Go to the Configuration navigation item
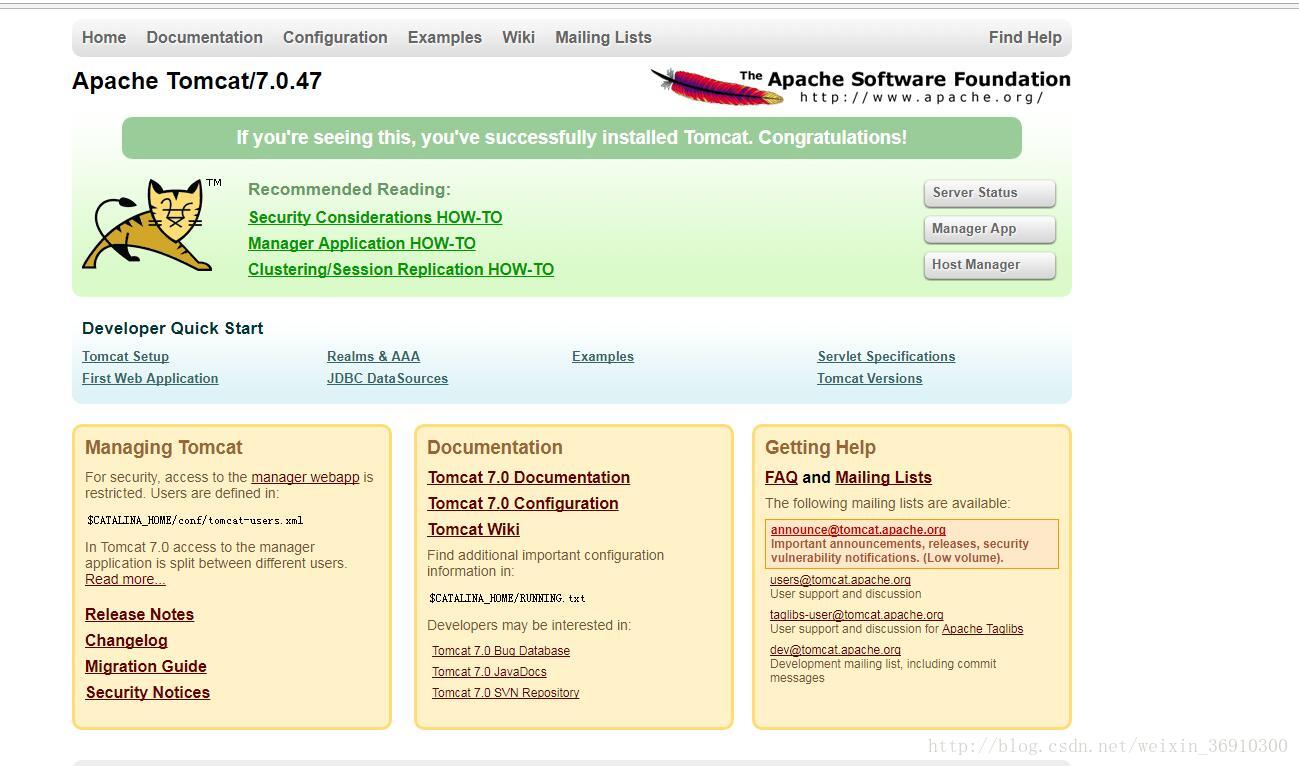This screenshot has width=1299, height=766. [335, 37]
